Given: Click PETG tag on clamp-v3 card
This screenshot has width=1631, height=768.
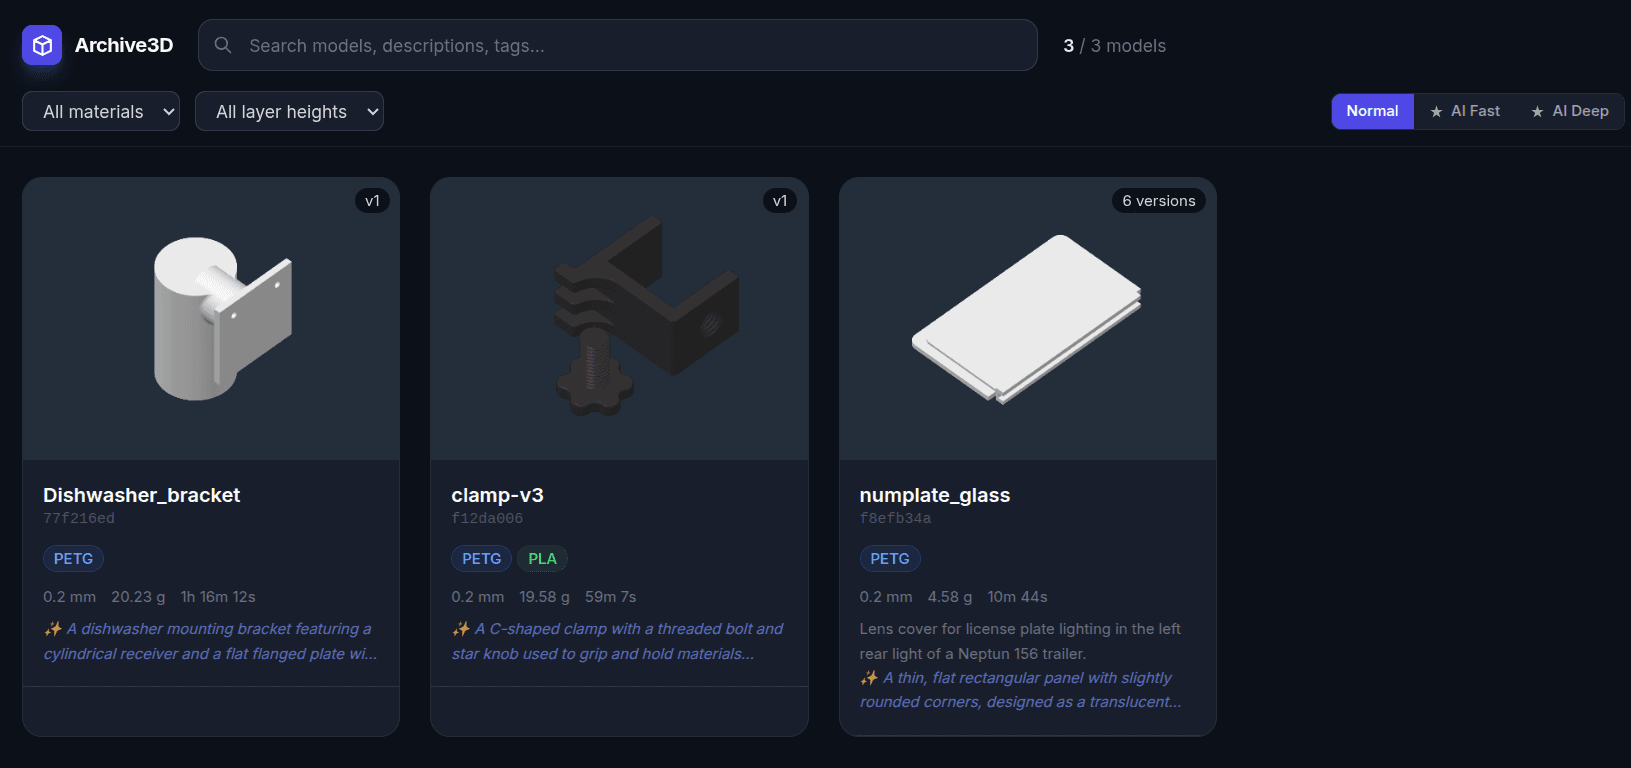Looking at the screenshot, I should (481, 558).
